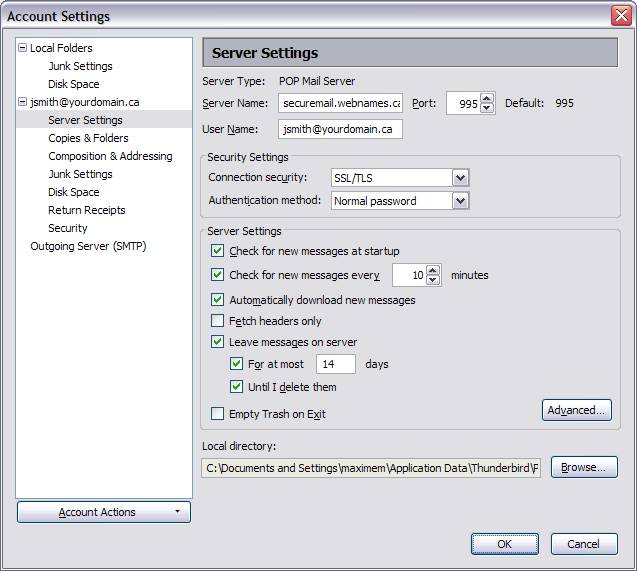Enable Empty Trash on Exit checkbox
The height and width of the screenshot is (571, 637).
[217, 414]
